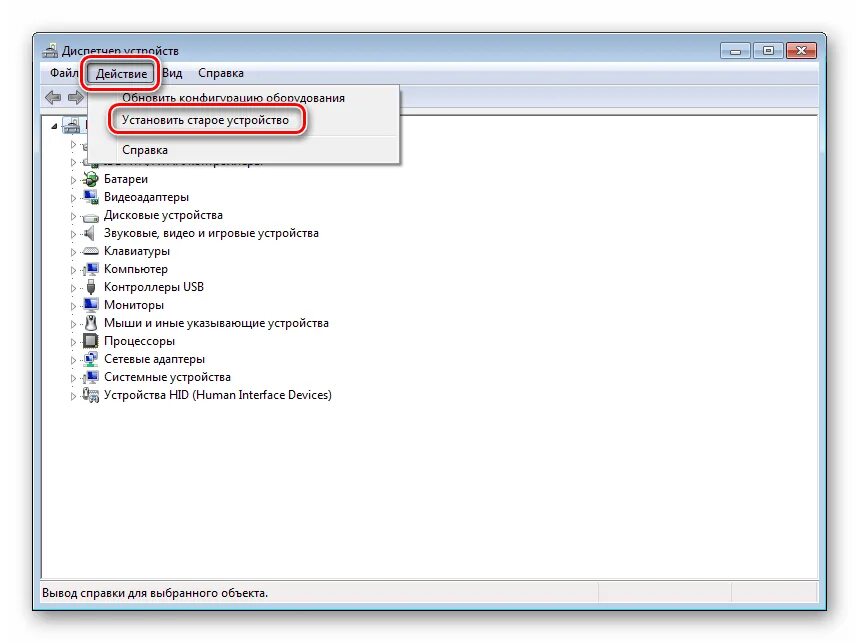The image size is (859, 643).
Task: Click the speaker icon for Звуковые устройства
Action: (90, 233)
